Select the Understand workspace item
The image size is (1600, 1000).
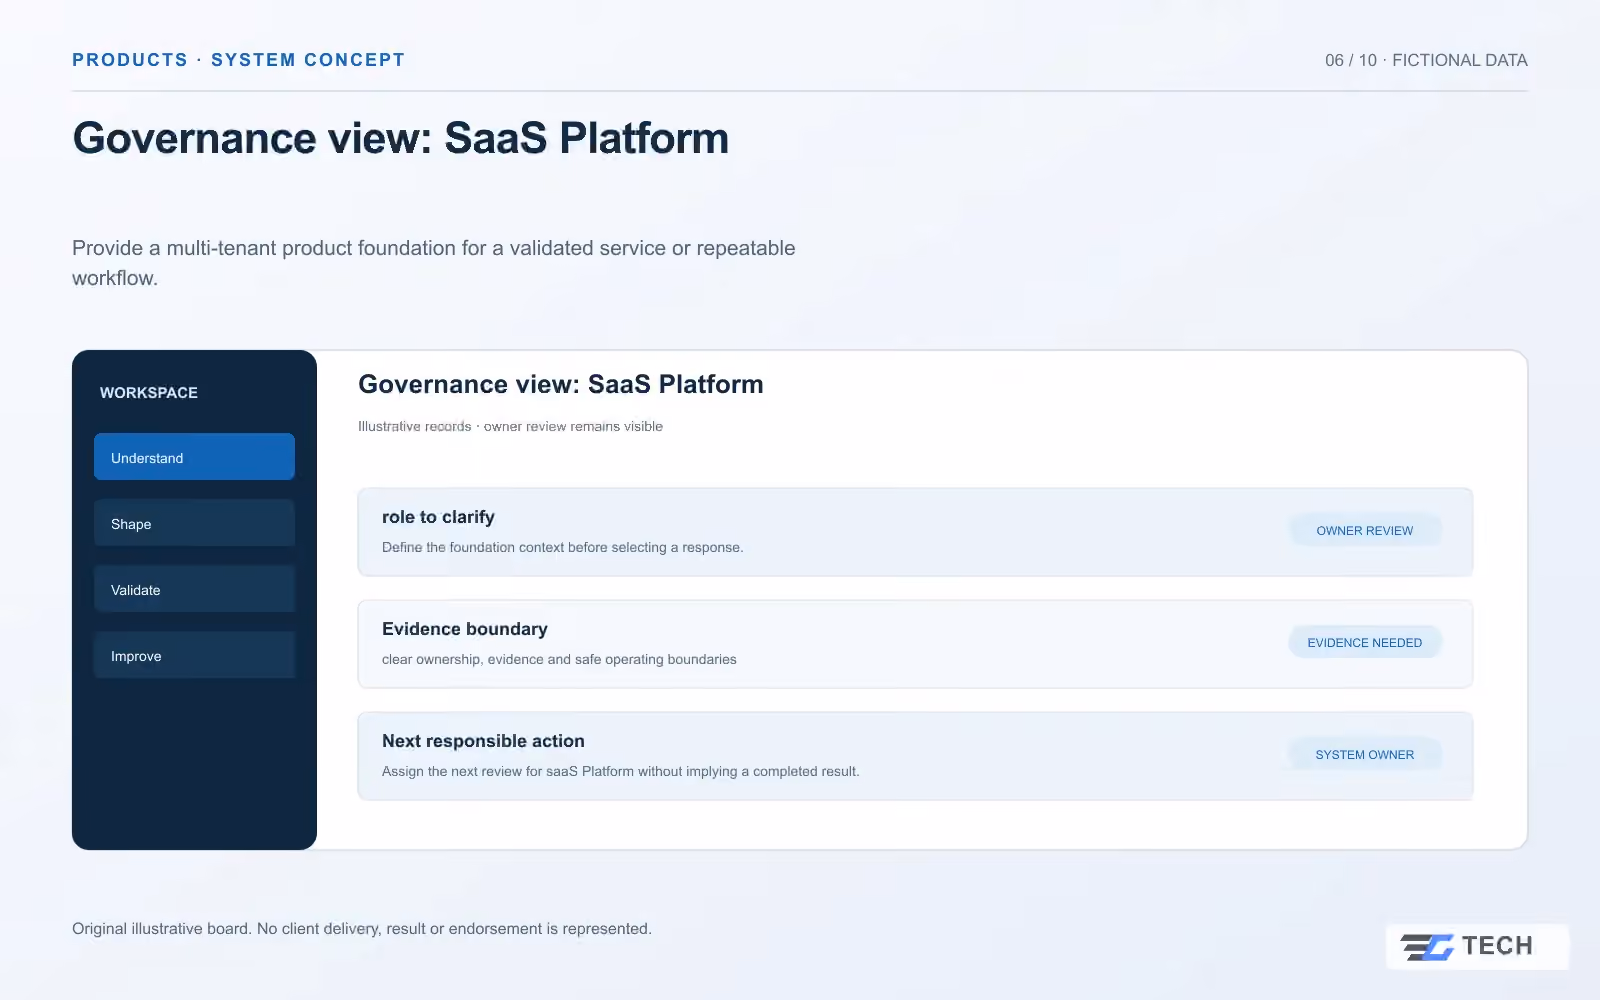coord(194,457)
